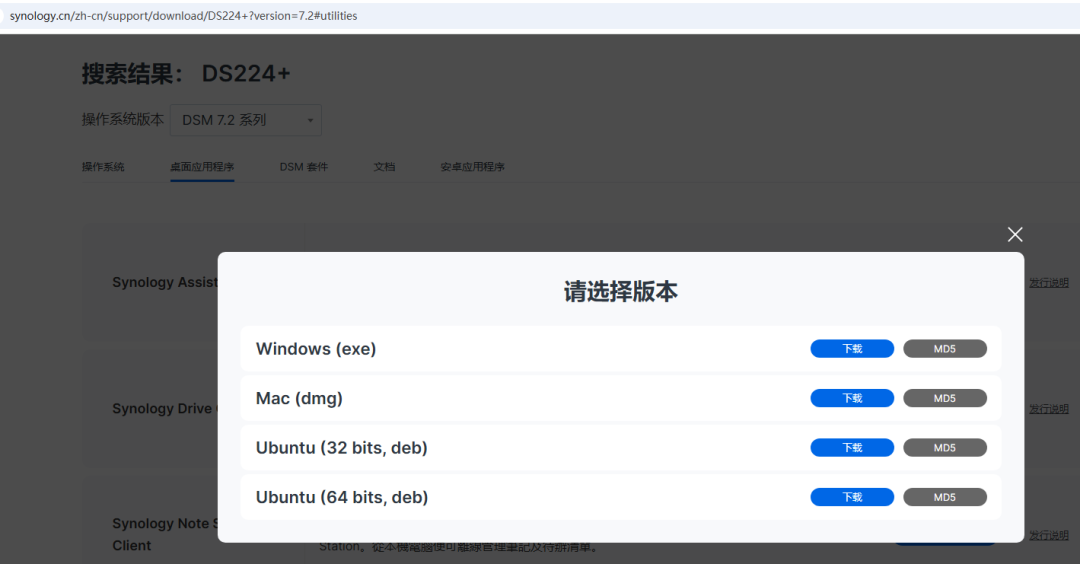Open 发行说明 link for Note Station Client

(x=1049, y=535)
